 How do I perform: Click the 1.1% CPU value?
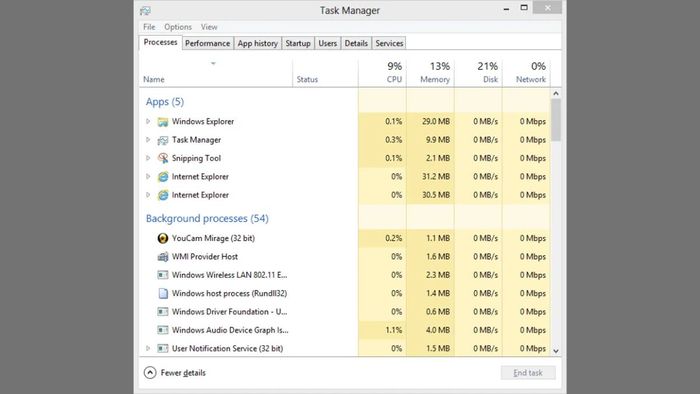[x=393, y=330]
